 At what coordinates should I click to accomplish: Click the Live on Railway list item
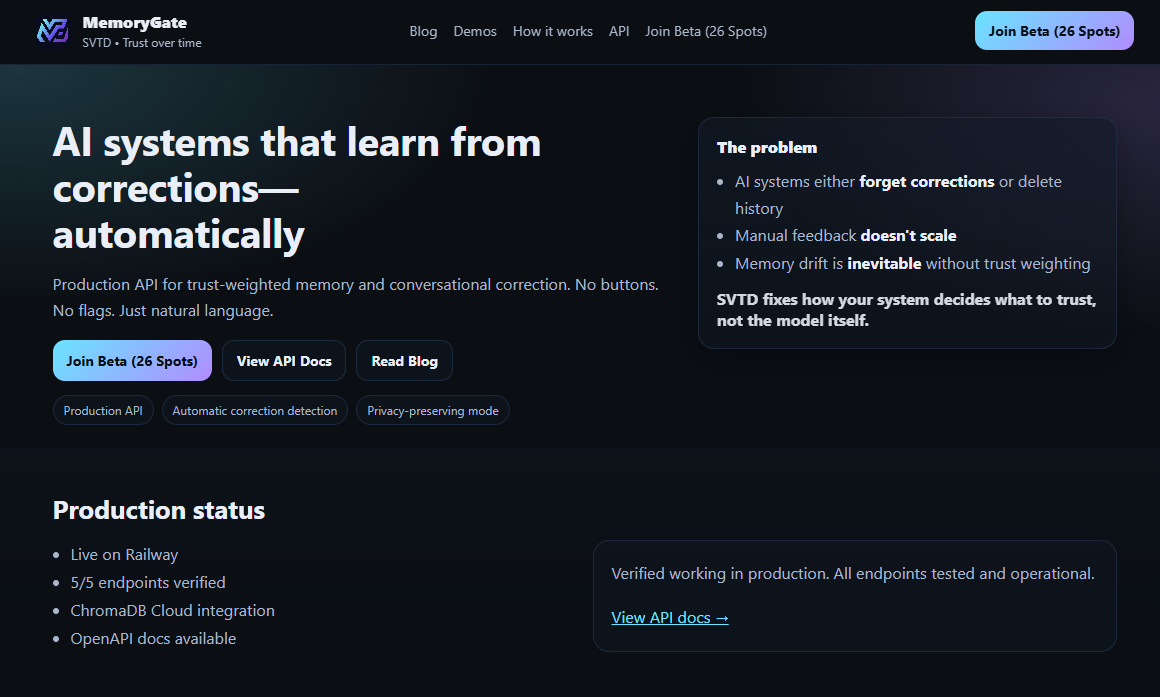124,555
